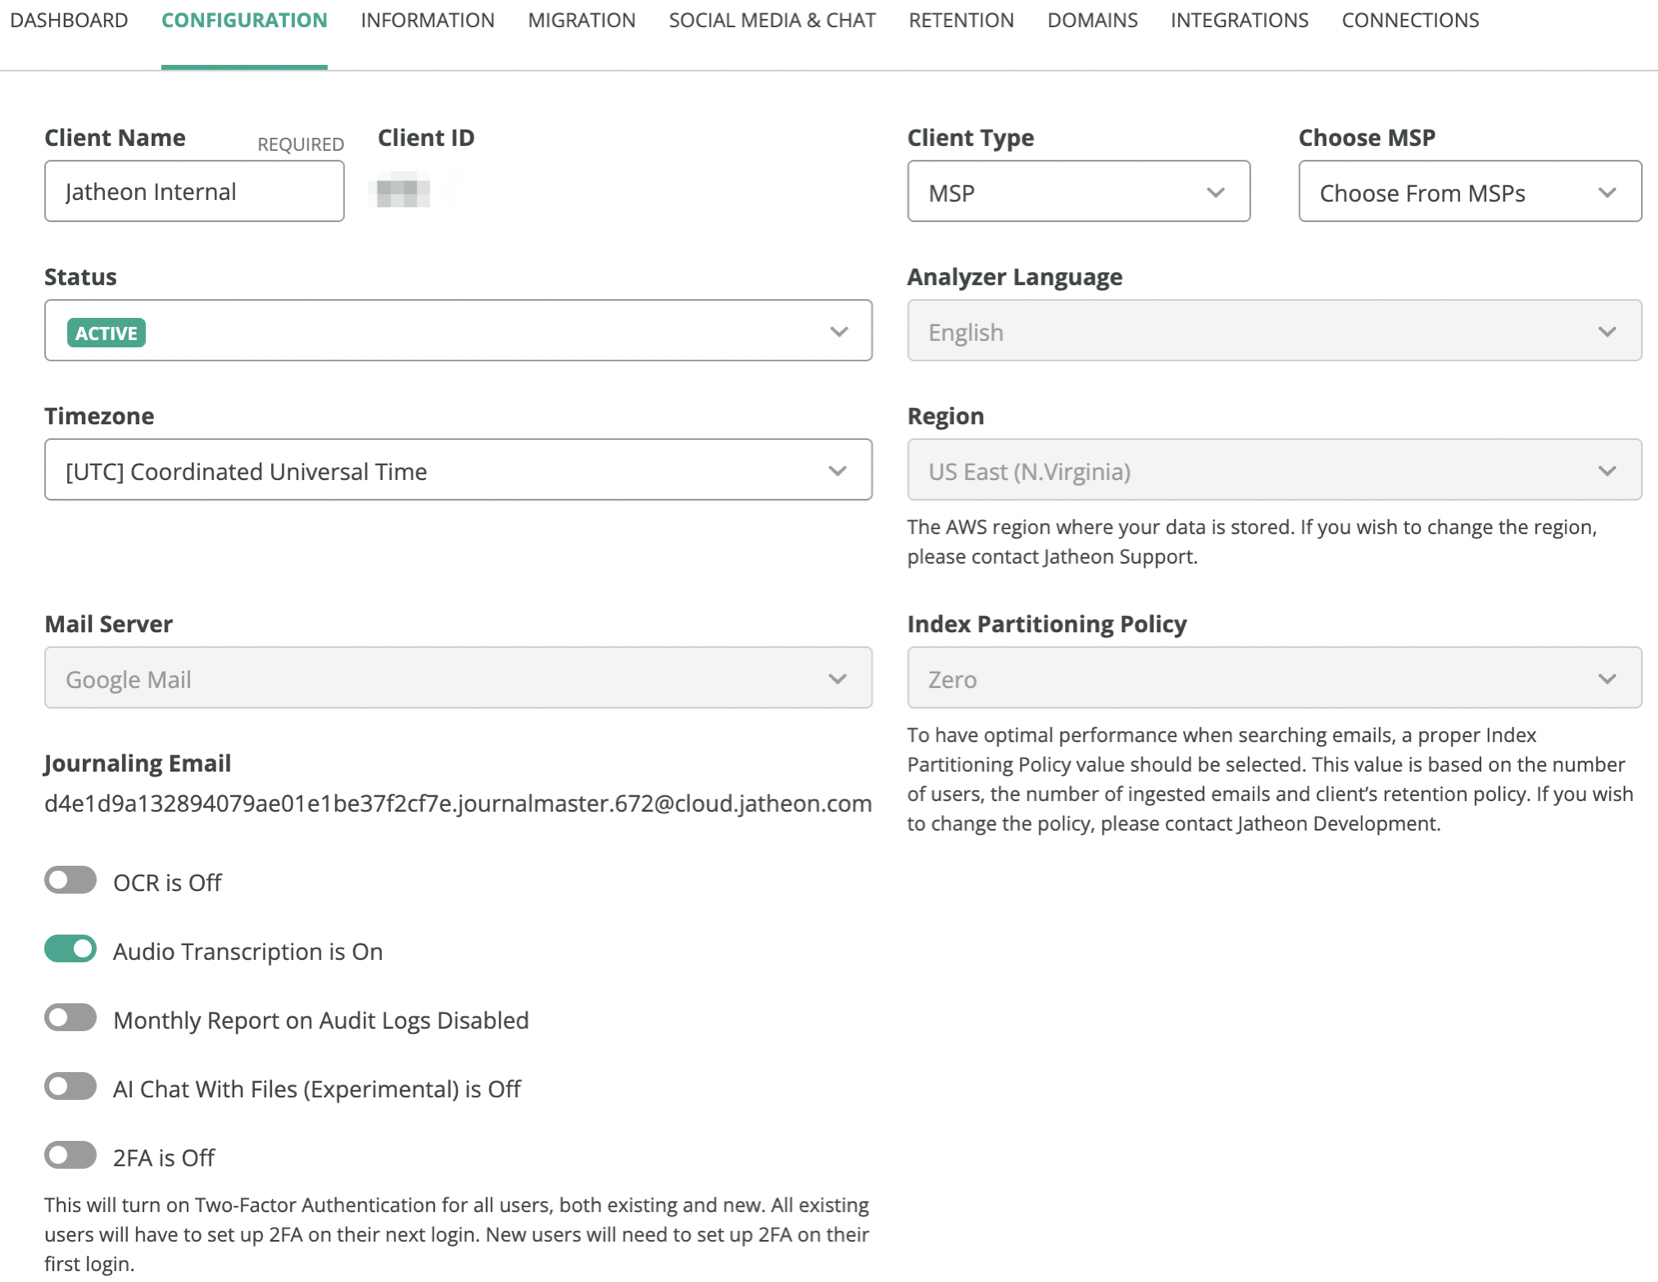Open the Mail Server dropdown

(458, 678)
